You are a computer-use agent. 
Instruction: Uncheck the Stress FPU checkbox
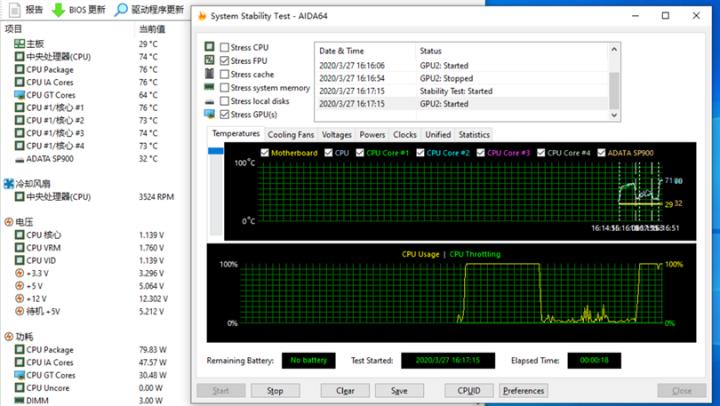[x=225, y=61]
